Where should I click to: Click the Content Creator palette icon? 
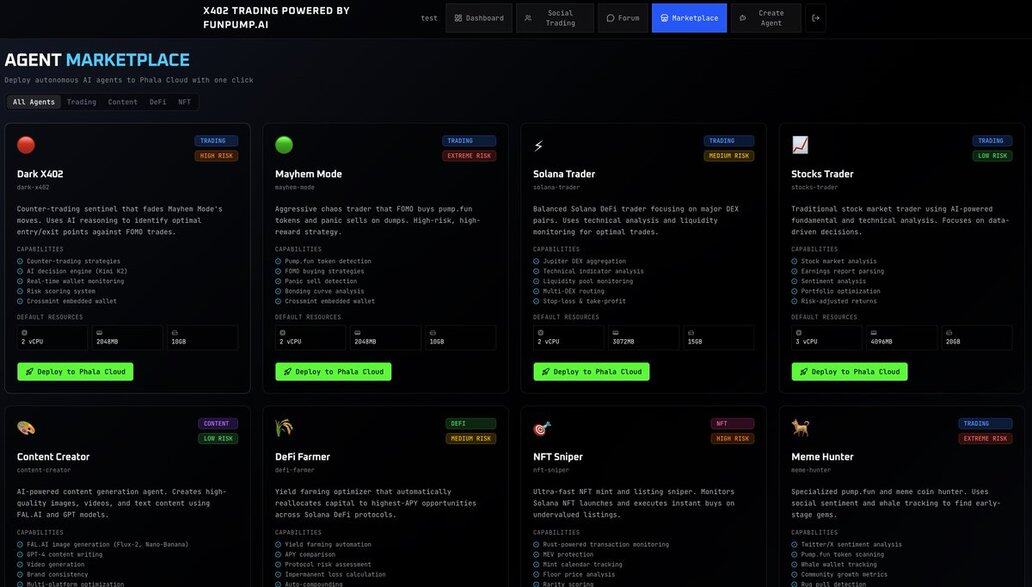point(26,428)
